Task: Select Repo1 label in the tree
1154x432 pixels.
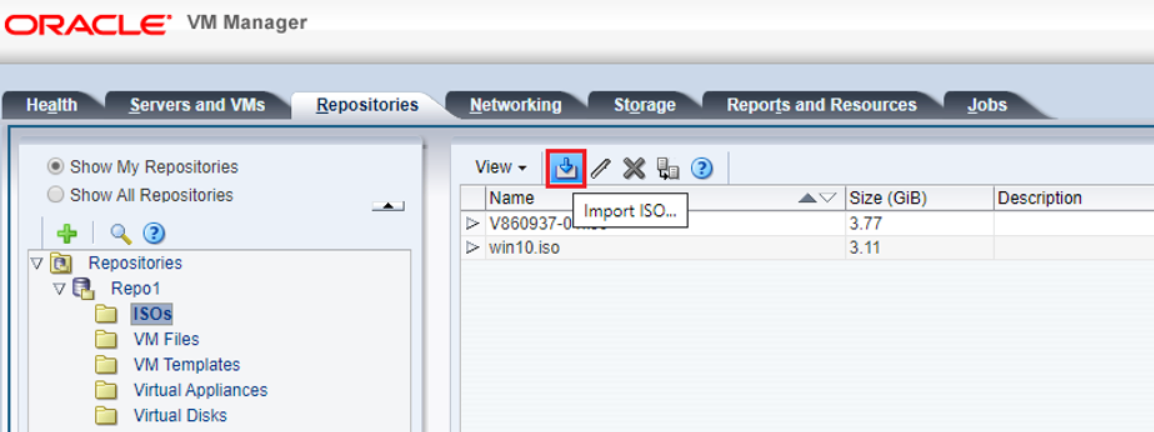Action: pyautogui.click(x=135, y=288)
